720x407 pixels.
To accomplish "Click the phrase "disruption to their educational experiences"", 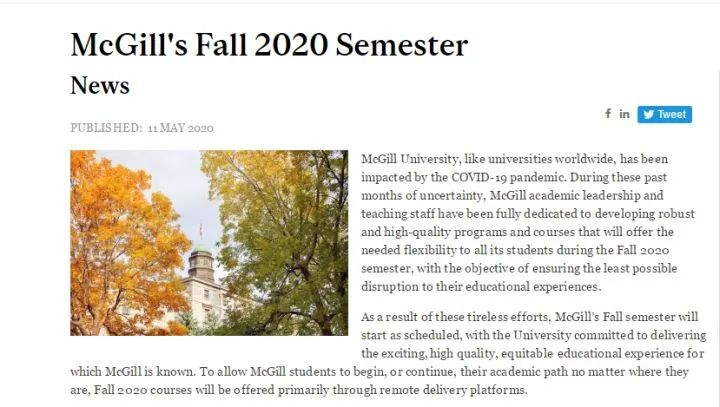I will [480, 287].
